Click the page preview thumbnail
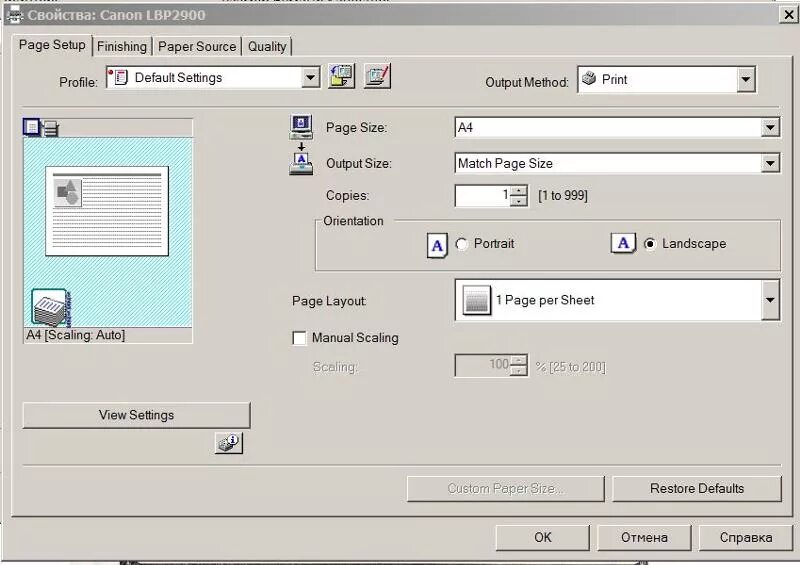Screen dimensions: 800x565 (x=107, y=211)
